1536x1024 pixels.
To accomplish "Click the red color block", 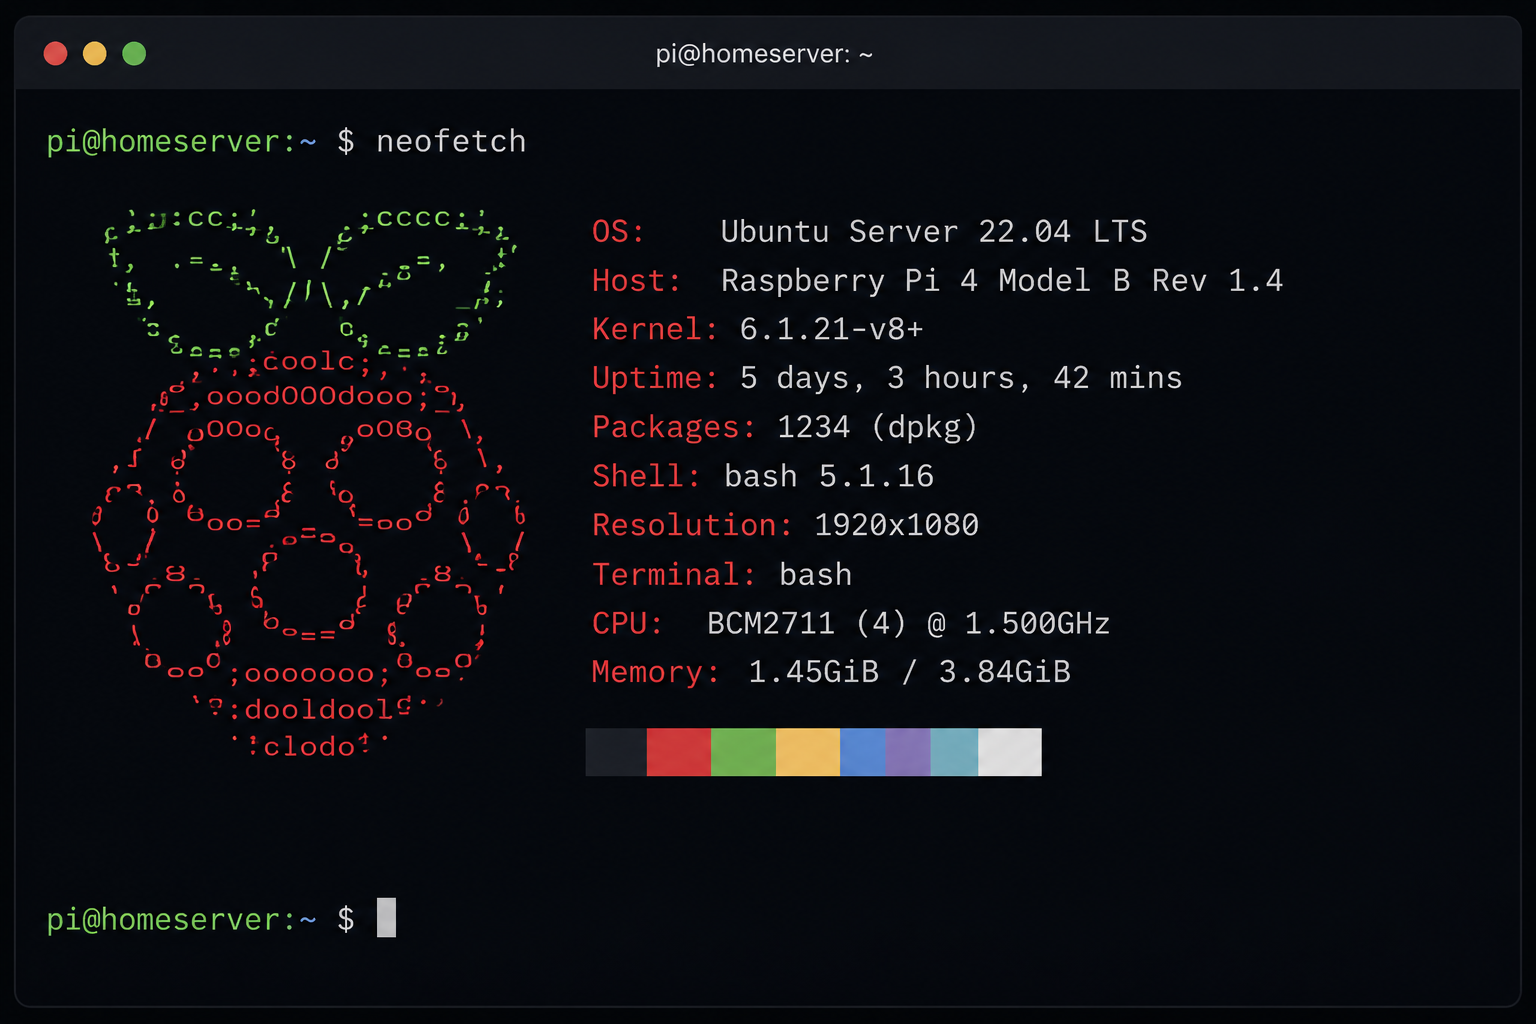I will (x=679, y=752).
